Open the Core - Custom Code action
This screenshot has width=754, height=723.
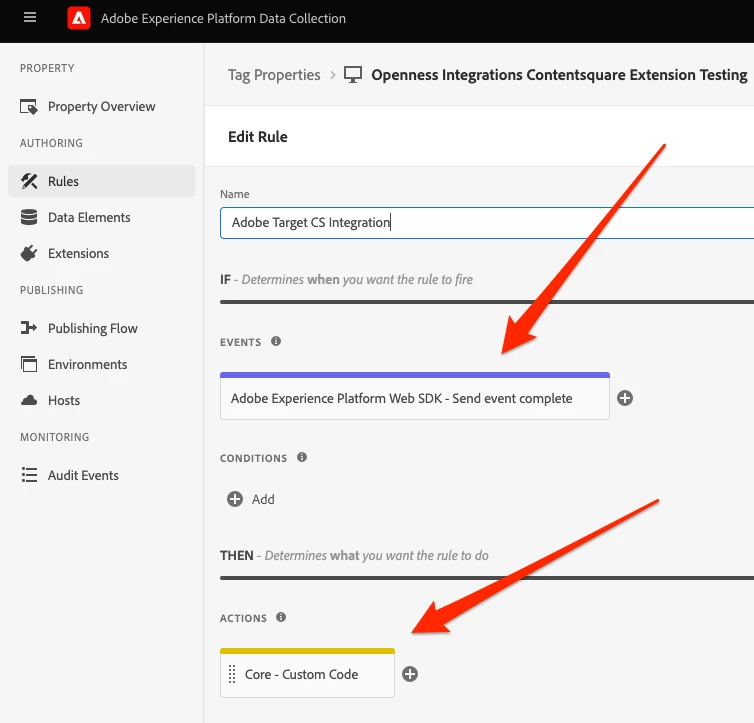pyautogui.click(x=307, y=673)
